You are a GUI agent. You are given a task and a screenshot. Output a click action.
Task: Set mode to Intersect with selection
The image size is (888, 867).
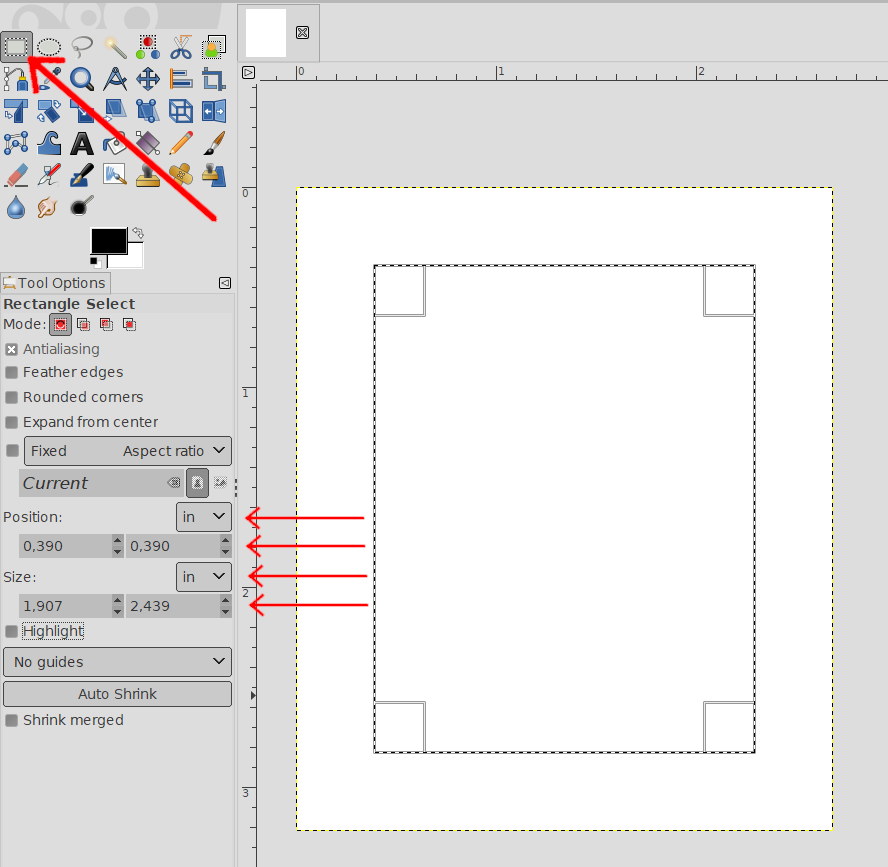click(129, 324)
